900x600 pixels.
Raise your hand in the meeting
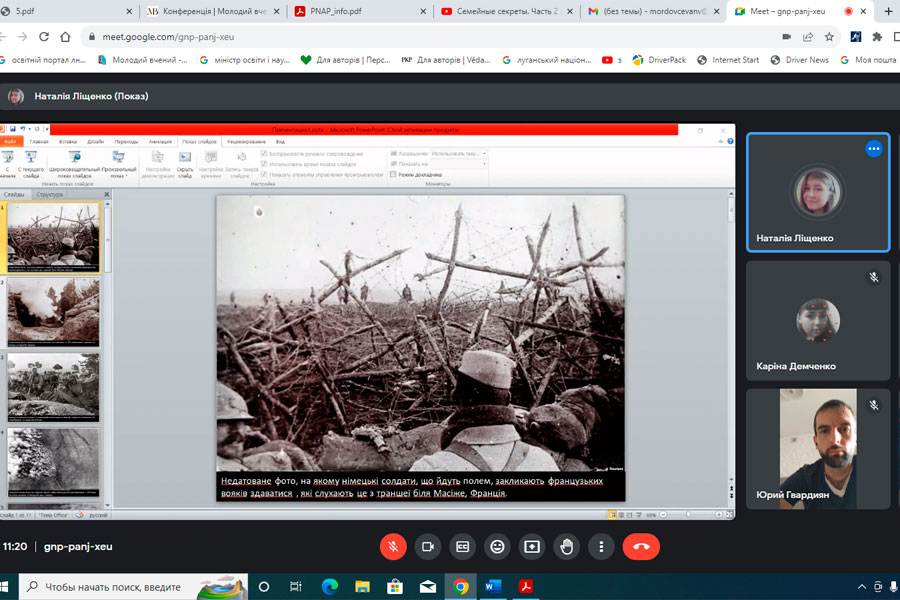(x=567, y=547)
